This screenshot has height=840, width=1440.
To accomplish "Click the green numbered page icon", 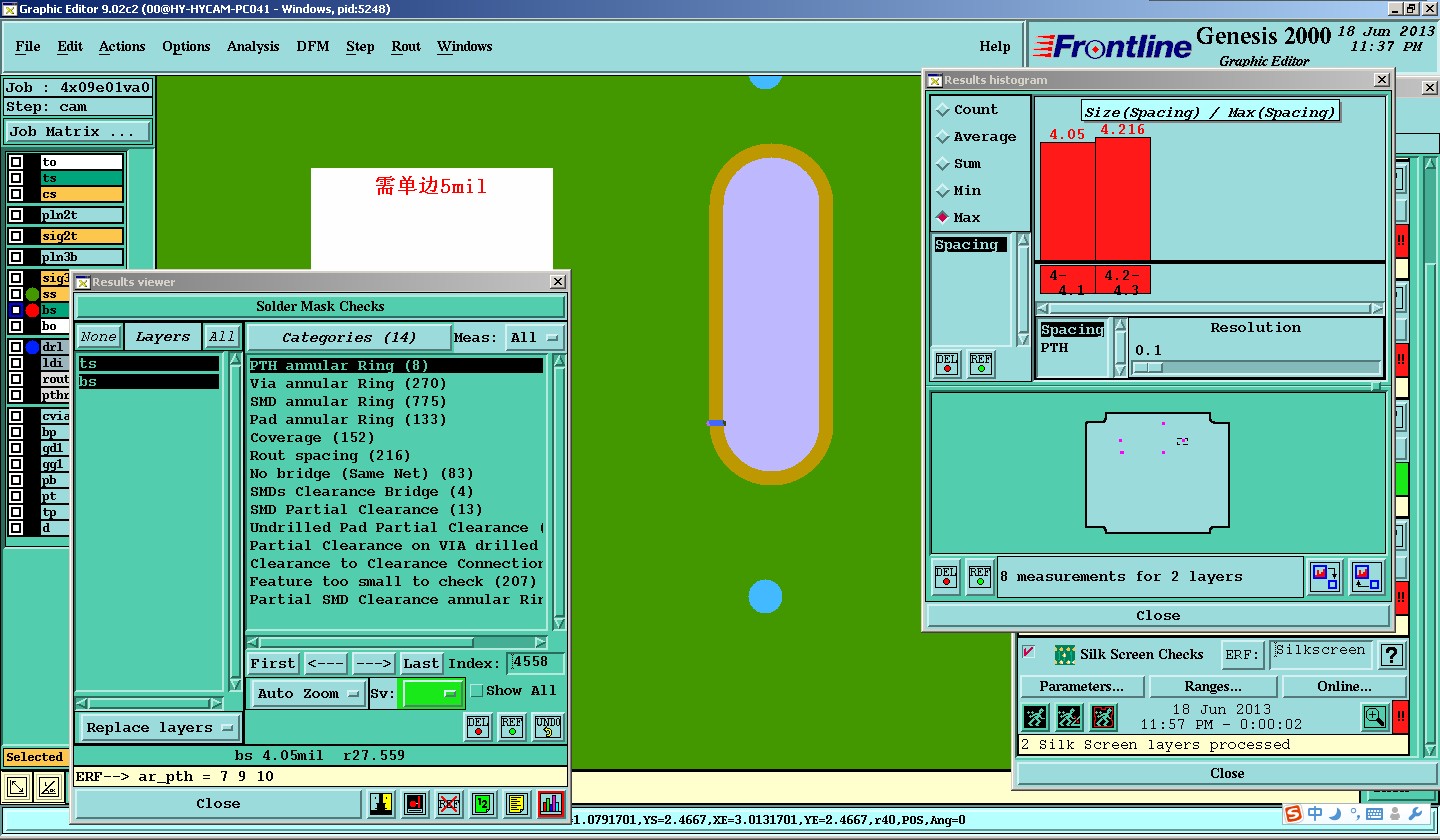I will point(483,803).
